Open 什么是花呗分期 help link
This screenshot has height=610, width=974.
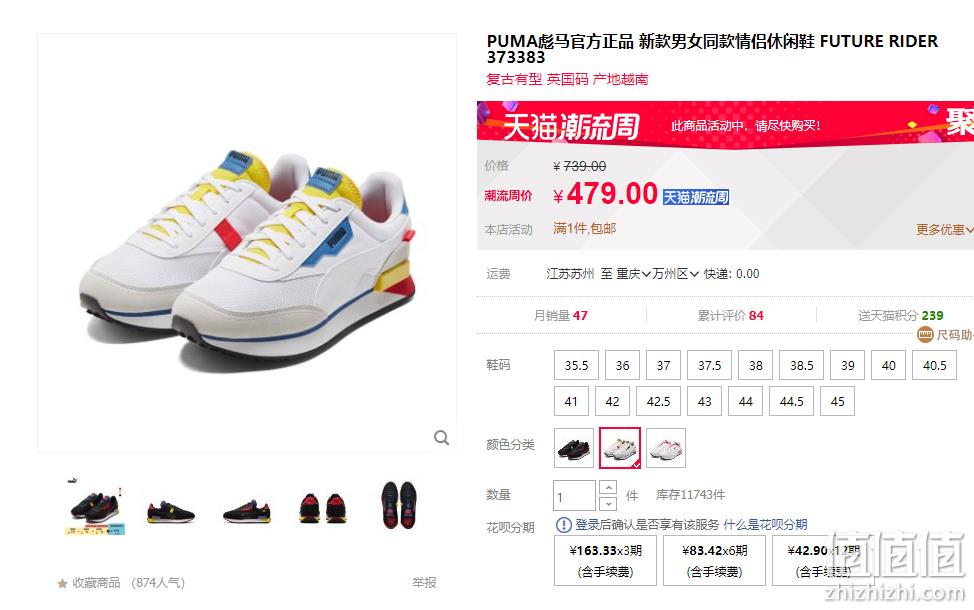(765, 525)
